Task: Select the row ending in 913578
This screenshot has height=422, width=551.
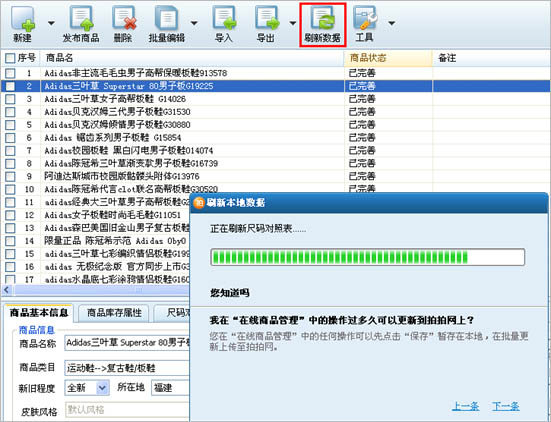Action: (276, 73)
